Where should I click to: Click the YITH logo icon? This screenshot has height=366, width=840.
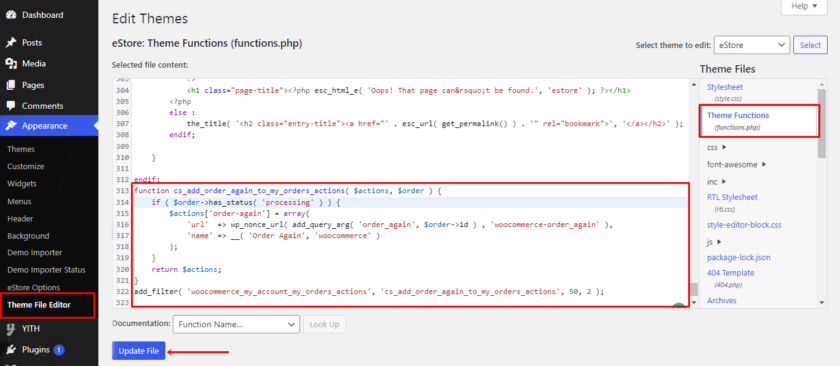(x=11, y=328)
